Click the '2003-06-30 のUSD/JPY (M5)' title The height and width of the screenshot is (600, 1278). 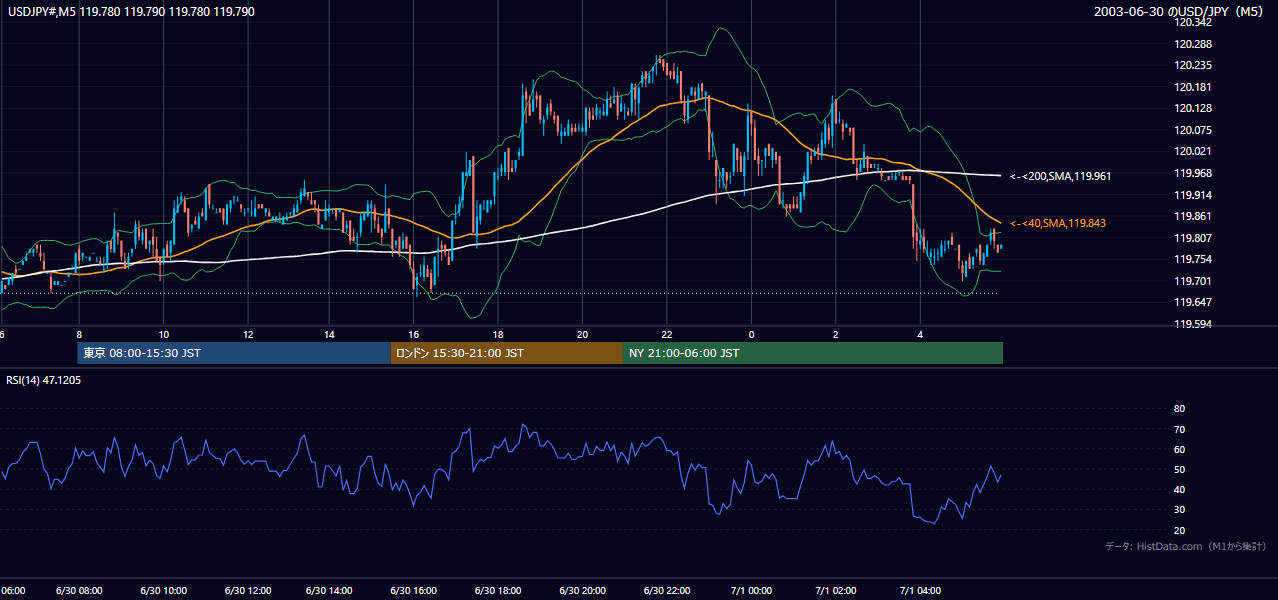(1179, 11)
